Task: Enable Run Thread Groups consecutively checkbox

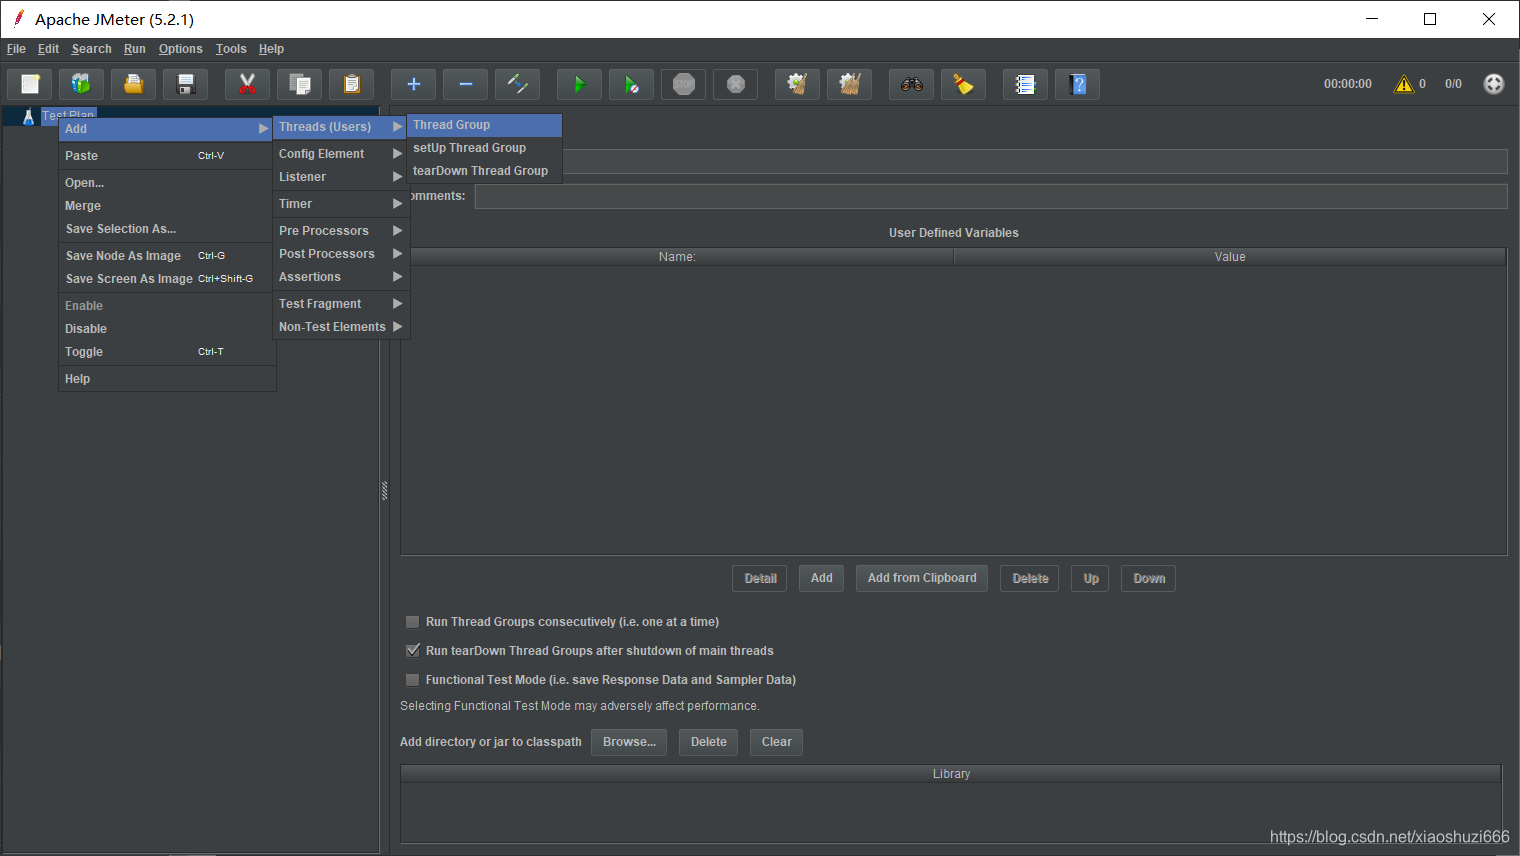Action: click(412, 622)
